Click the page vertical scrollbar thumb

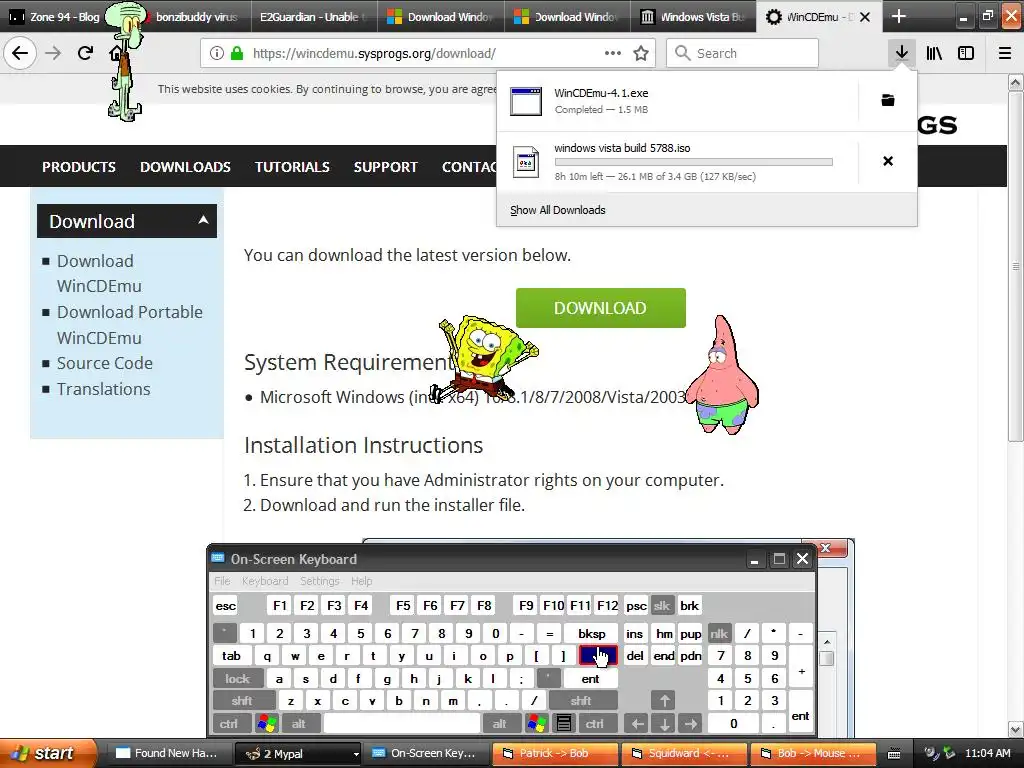click(x=1016, y=266)
